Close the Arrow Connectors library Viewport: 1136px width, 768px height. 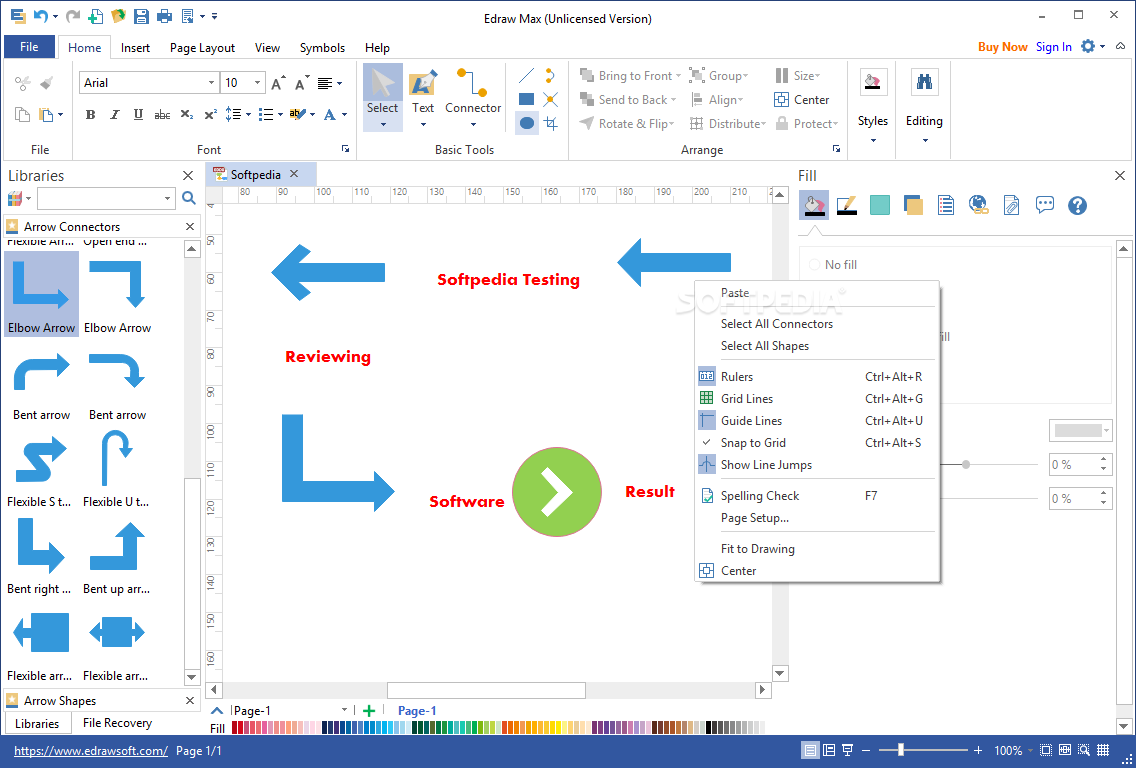(190, 227)
